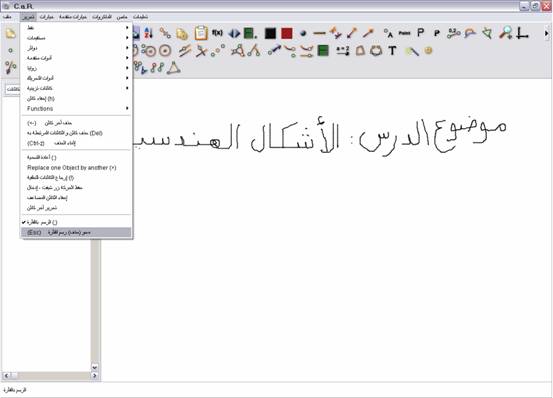This screenshot has height=398, width=553.
Task: Click the f(x) function tool icon
Action: pyautogui.click(x=217, y=33)
